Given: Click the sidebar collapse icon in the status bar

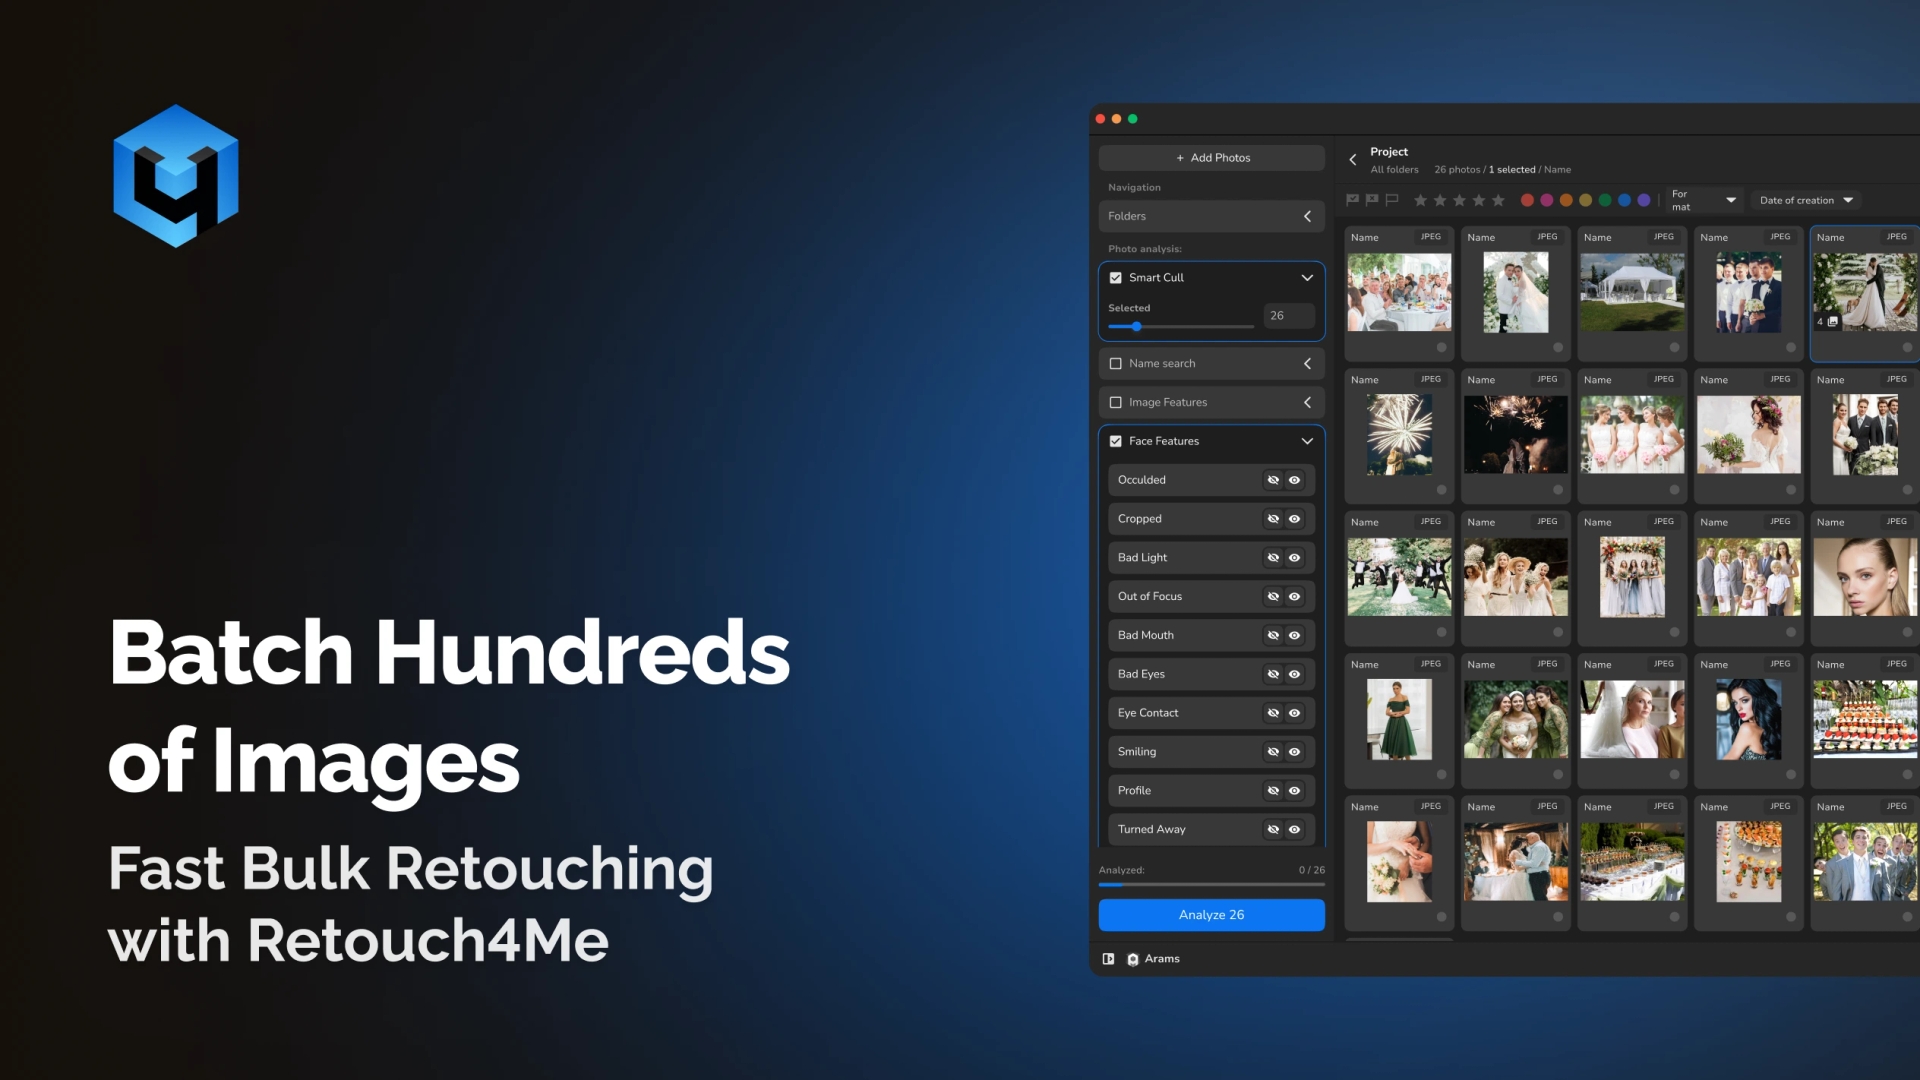Looking at the screenshot, I should coord(1107,958).
